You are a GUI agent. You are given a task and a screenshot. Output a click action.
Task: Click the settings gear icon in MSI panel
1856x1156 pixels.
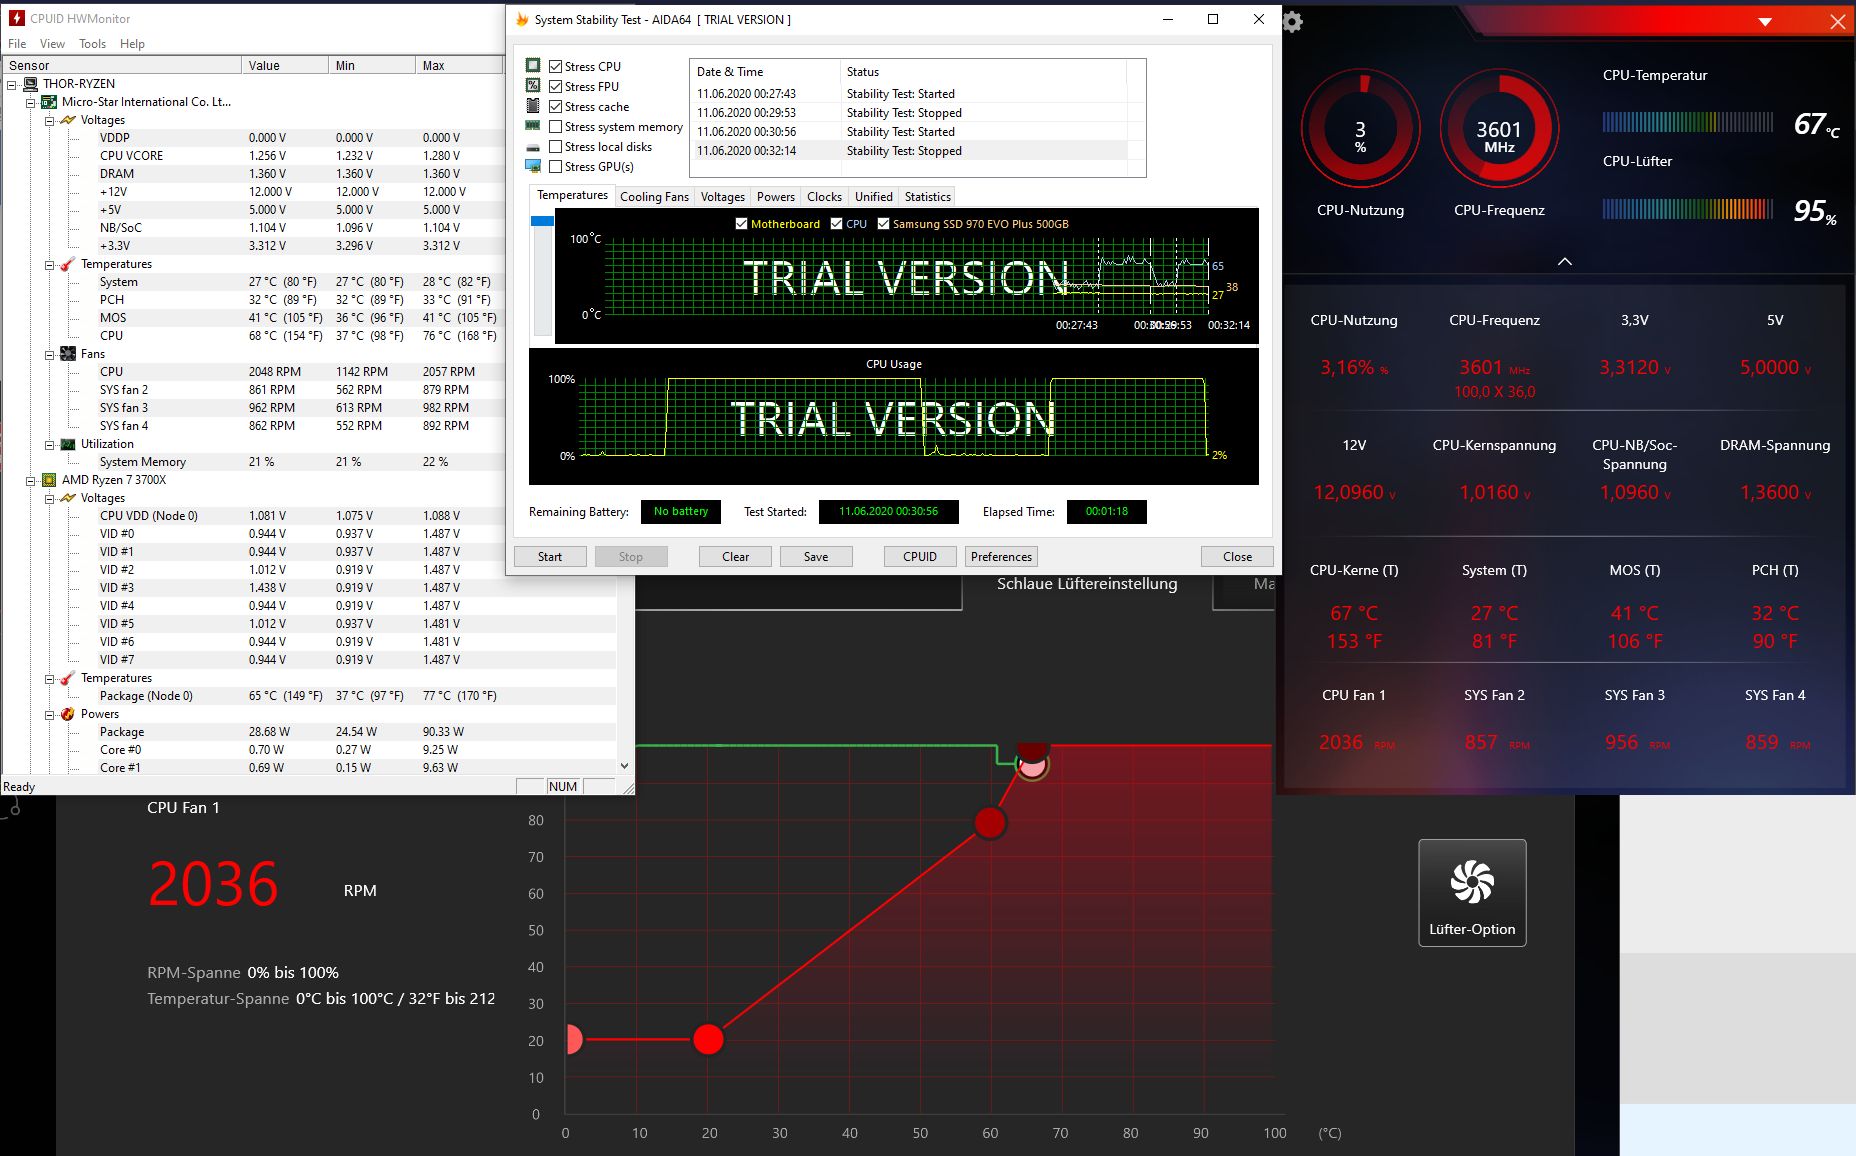click(1293, 22)
